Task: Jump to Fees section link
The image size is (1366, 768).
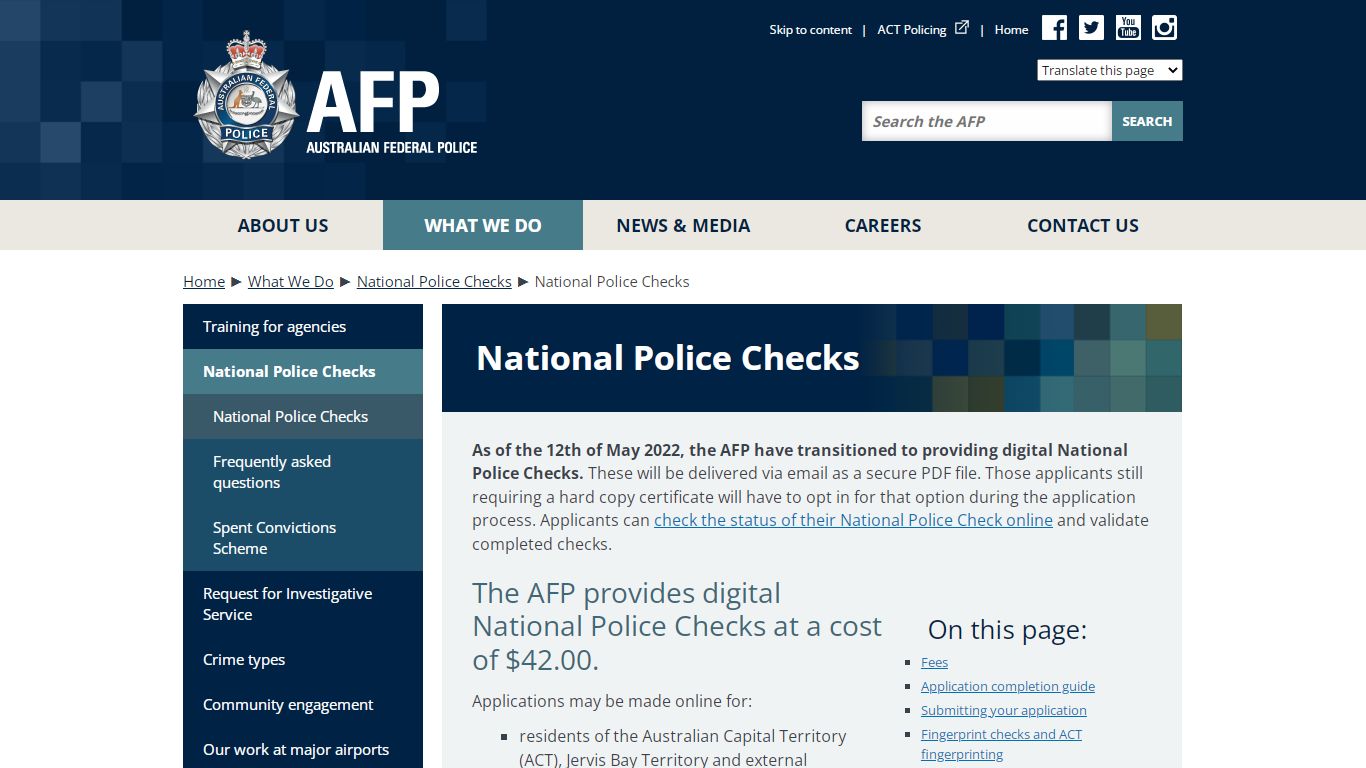Action: [x=934, y=662]
